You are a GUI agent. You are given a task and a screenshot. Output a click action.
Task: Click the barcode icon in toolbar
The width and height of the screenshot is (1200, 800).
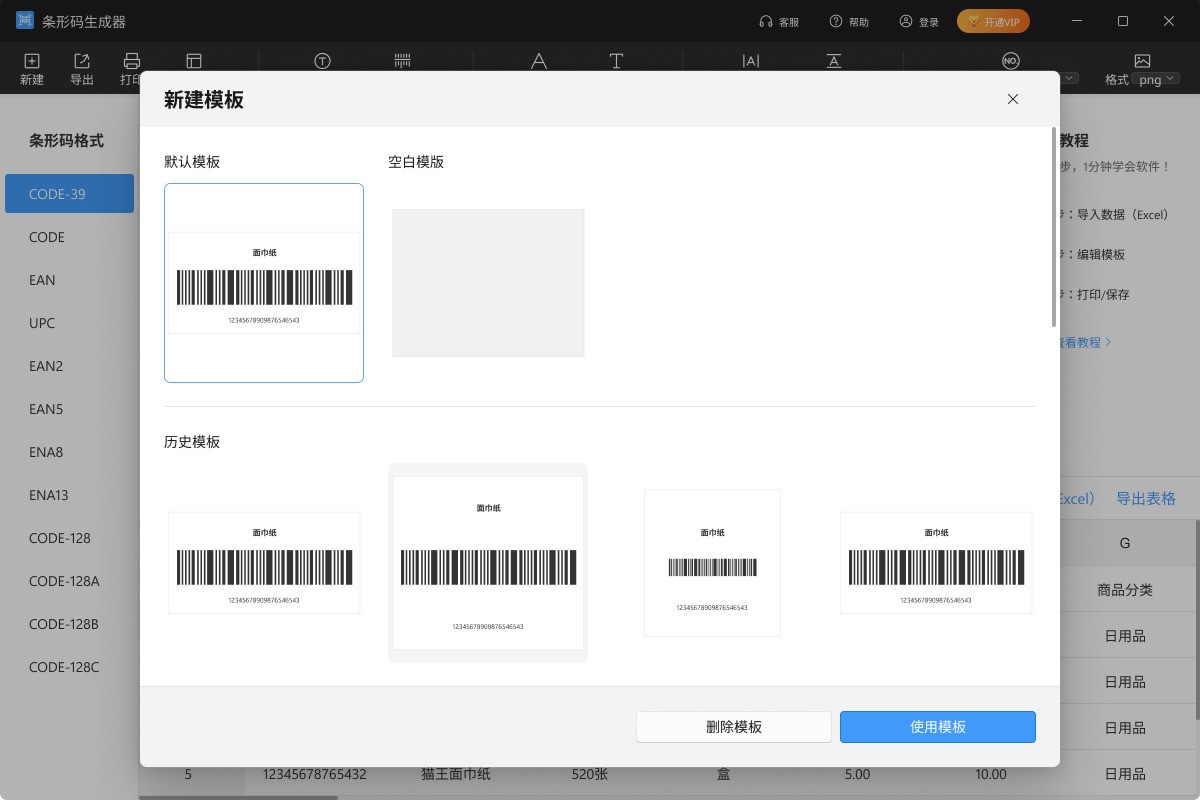[x=402, y=61]
